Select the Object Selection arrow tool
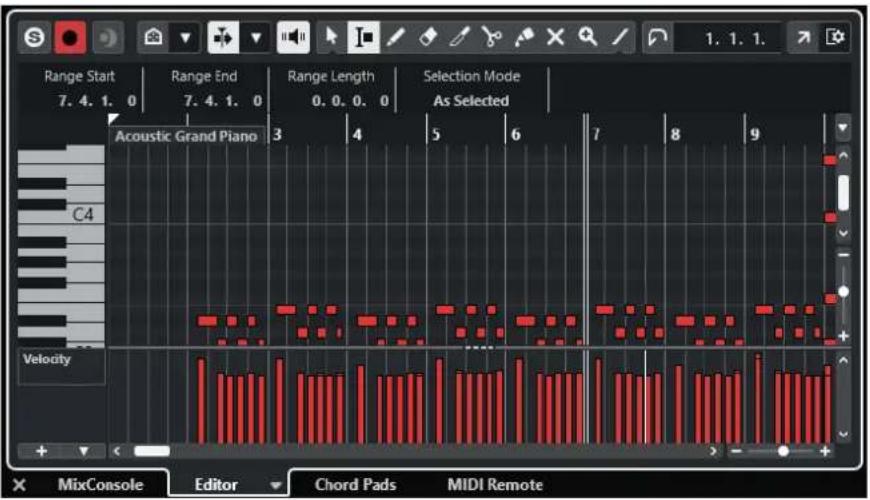 point(332,37)
